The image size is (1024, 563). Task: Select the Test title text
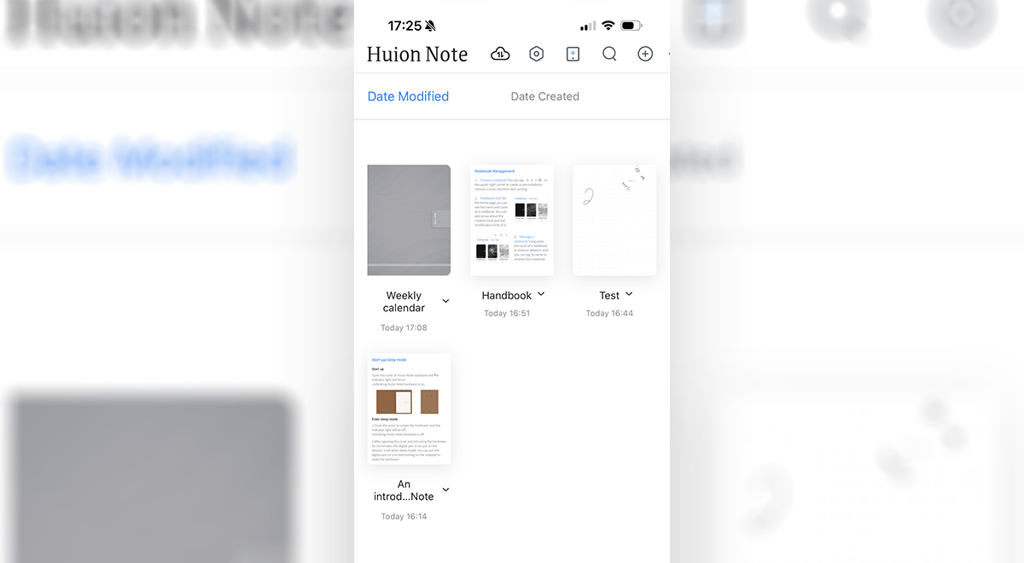tap(609, 296)
